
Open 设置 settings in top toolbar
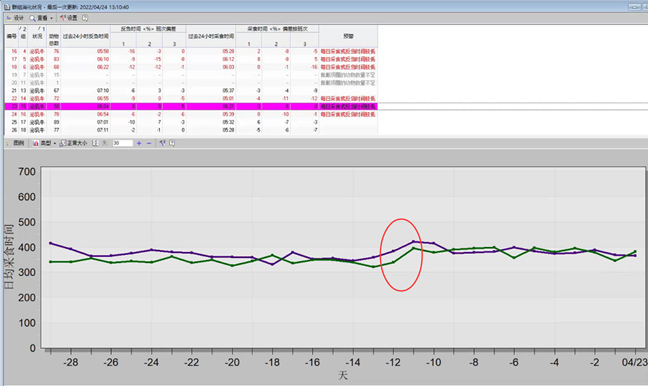click(69, 18)
